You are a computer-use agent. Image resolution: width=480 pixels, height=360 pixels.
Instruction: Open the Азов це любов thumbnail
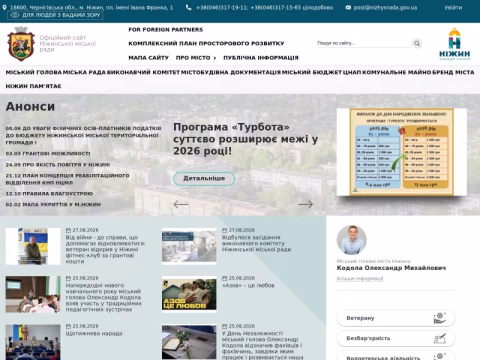(x=189, y=294)
